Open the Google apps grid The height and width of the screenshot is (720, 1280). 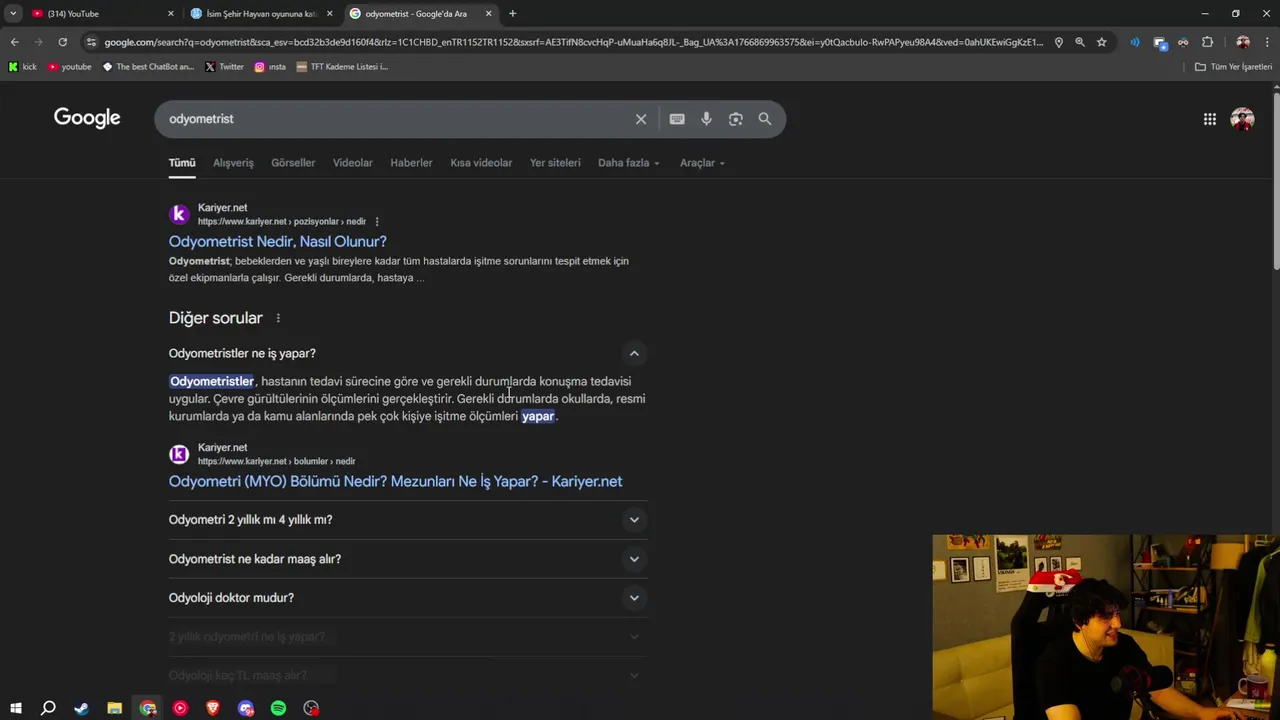tap(1210, 119)
